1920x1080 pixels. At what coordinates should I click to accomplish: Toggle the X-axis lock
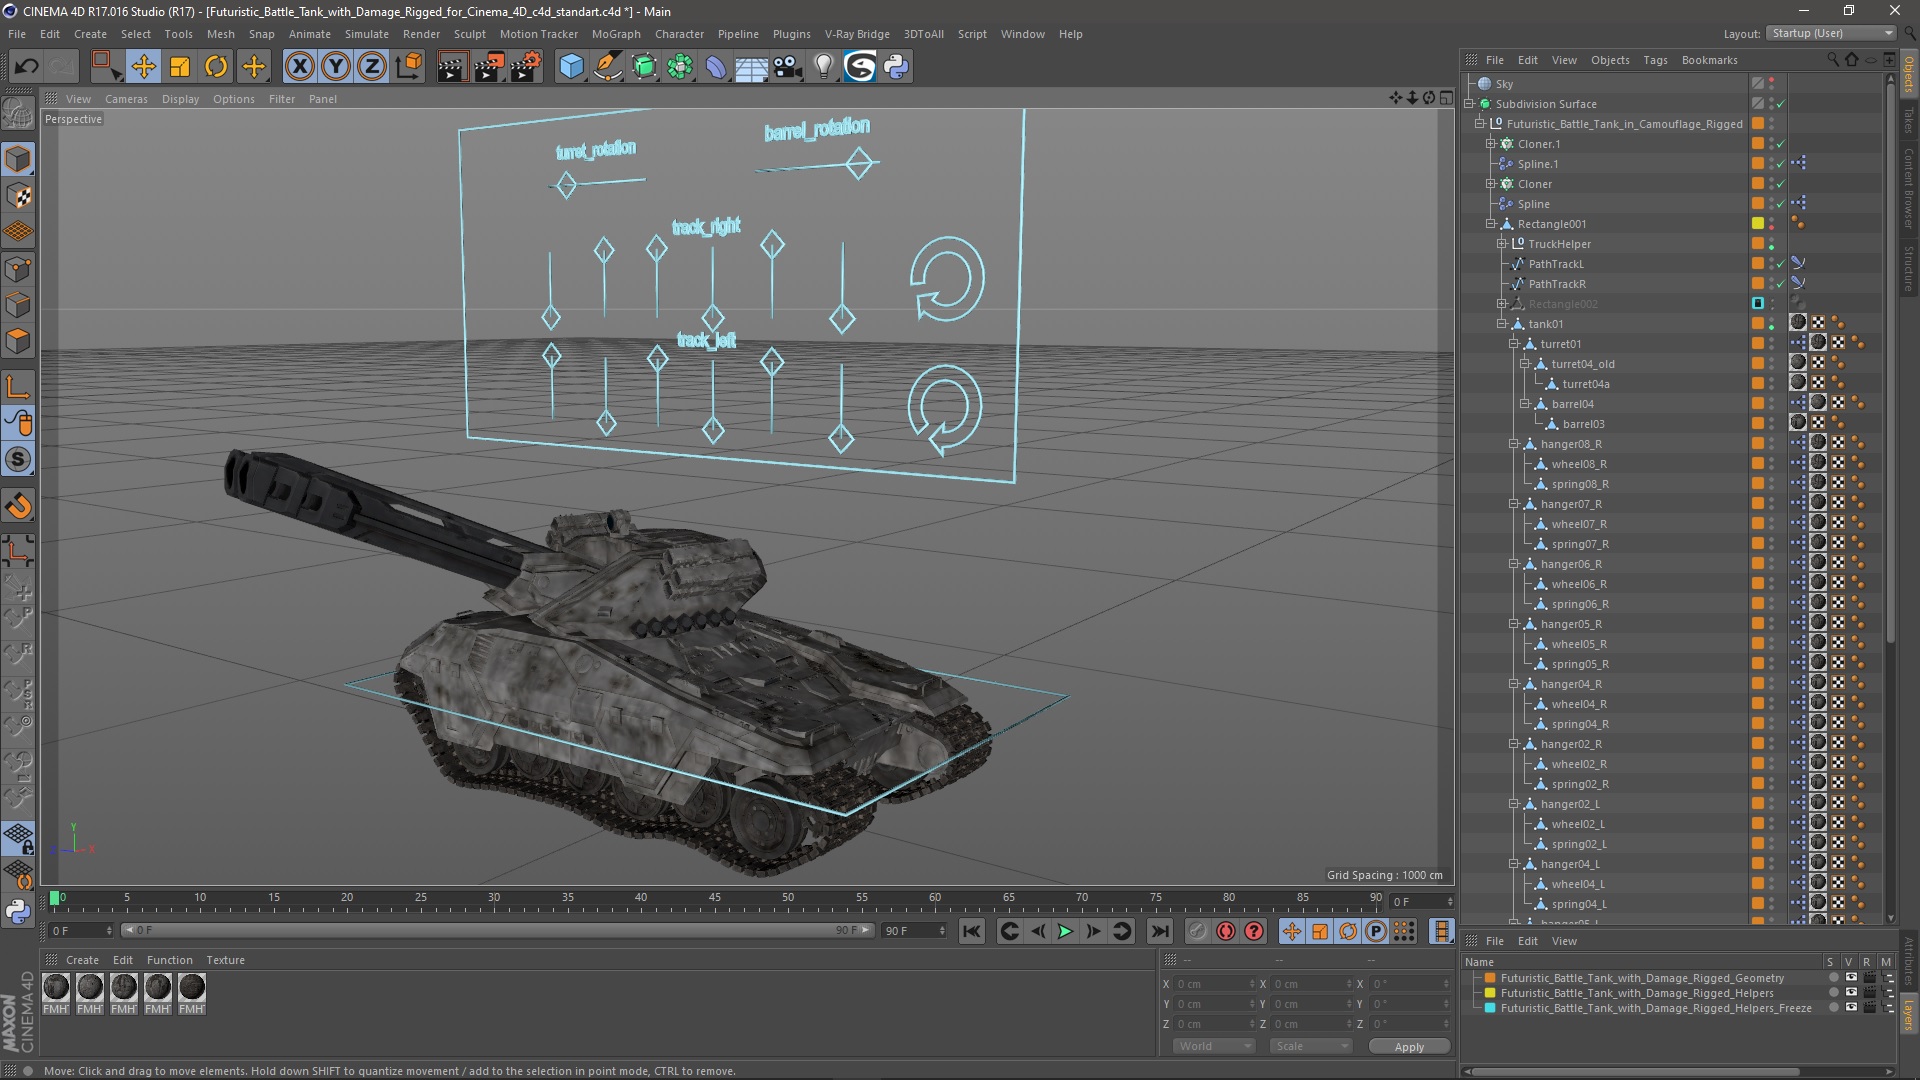click(299, 67)
